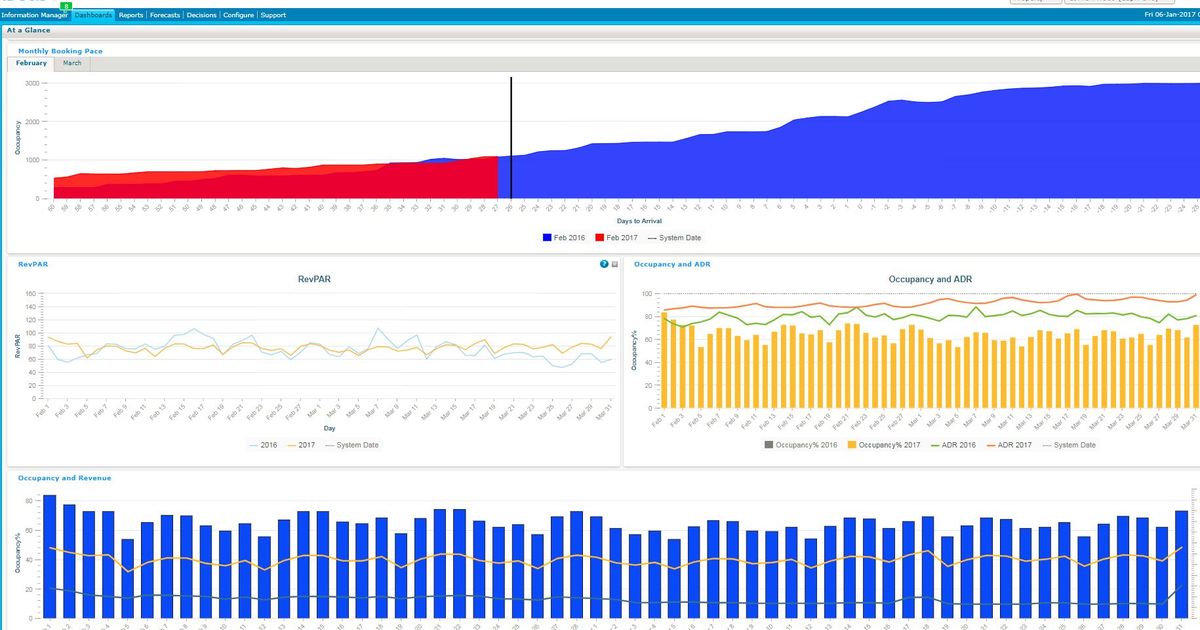Click the At a Glance section header
Viewport: 1200px width, 630px height.
pyautogui.click(x=28, y=30)
